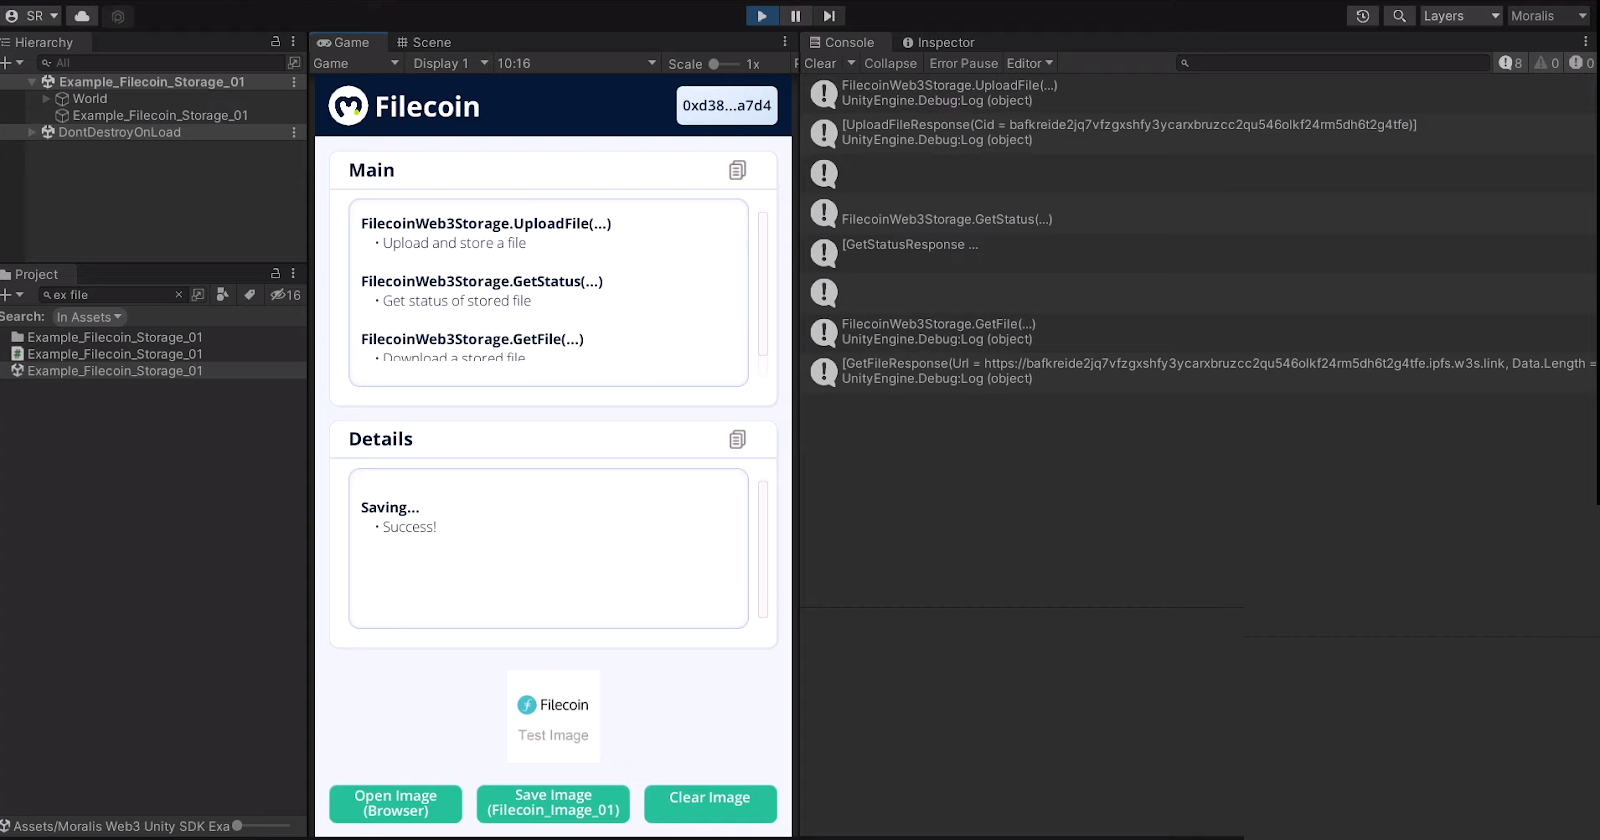Toggle the Hierarchy panel lock

point(275,42)
